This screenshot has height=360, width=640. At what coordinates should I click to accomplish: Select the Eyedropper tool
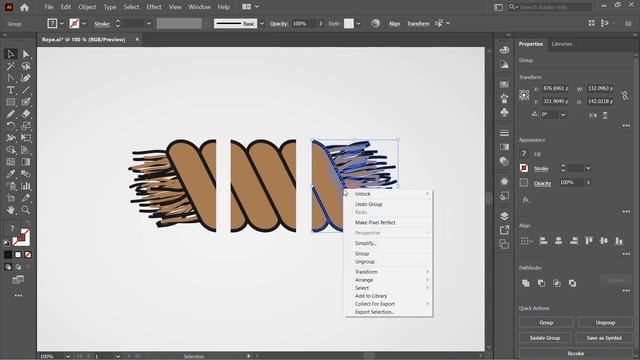click(x=11, y=174)
